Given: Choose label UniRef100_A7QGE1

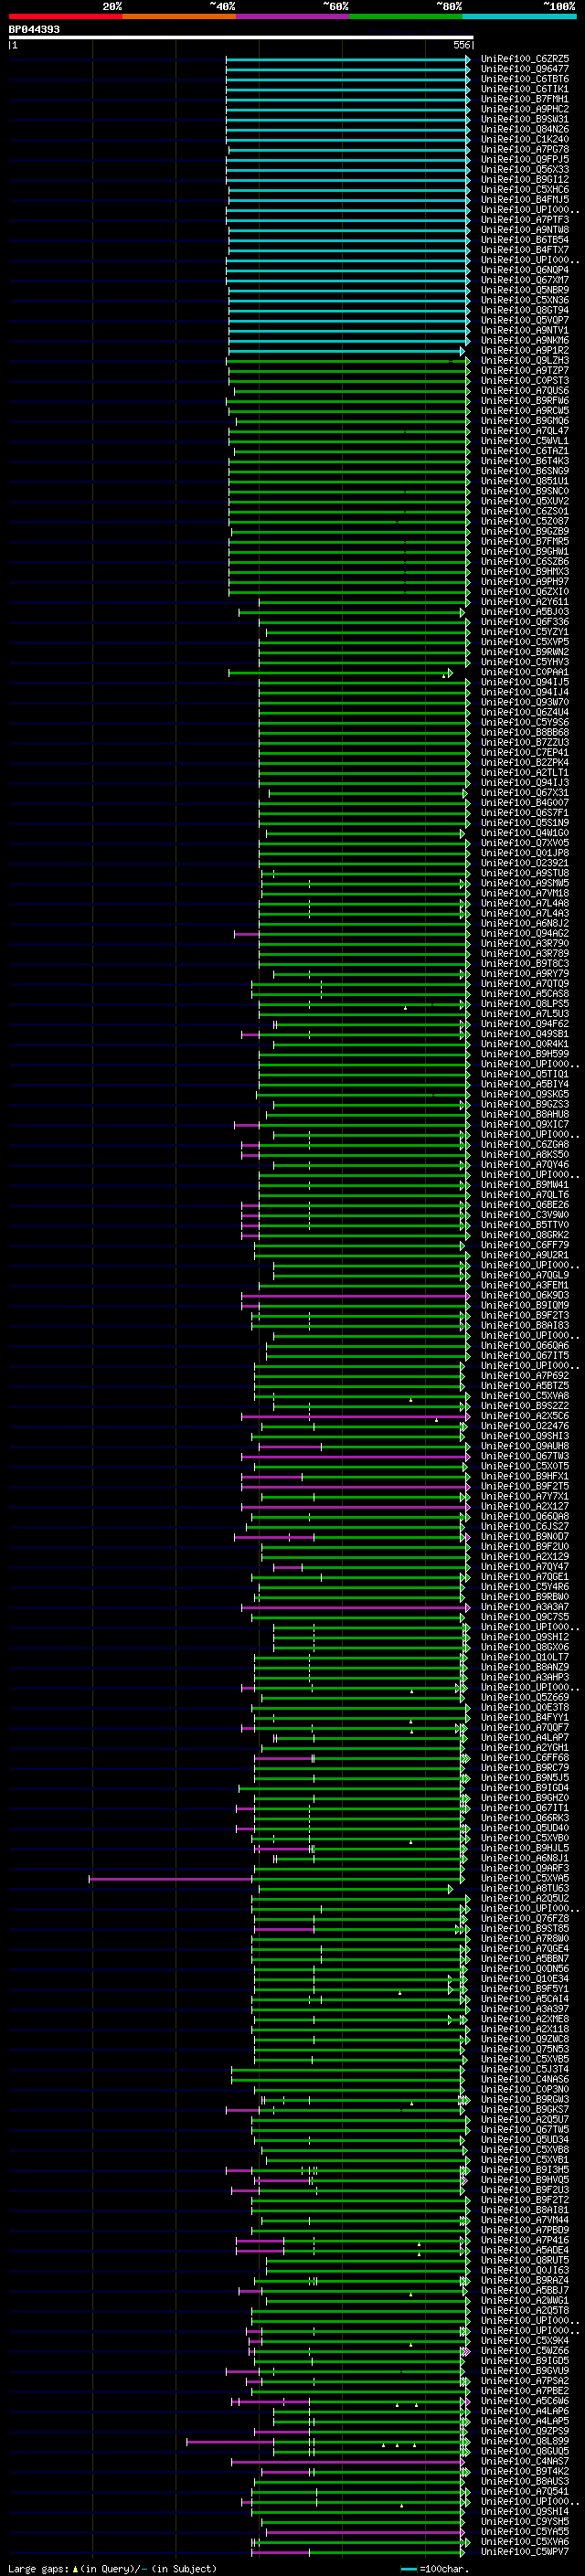Looking at the screenshot, I should pos(525,1577).
